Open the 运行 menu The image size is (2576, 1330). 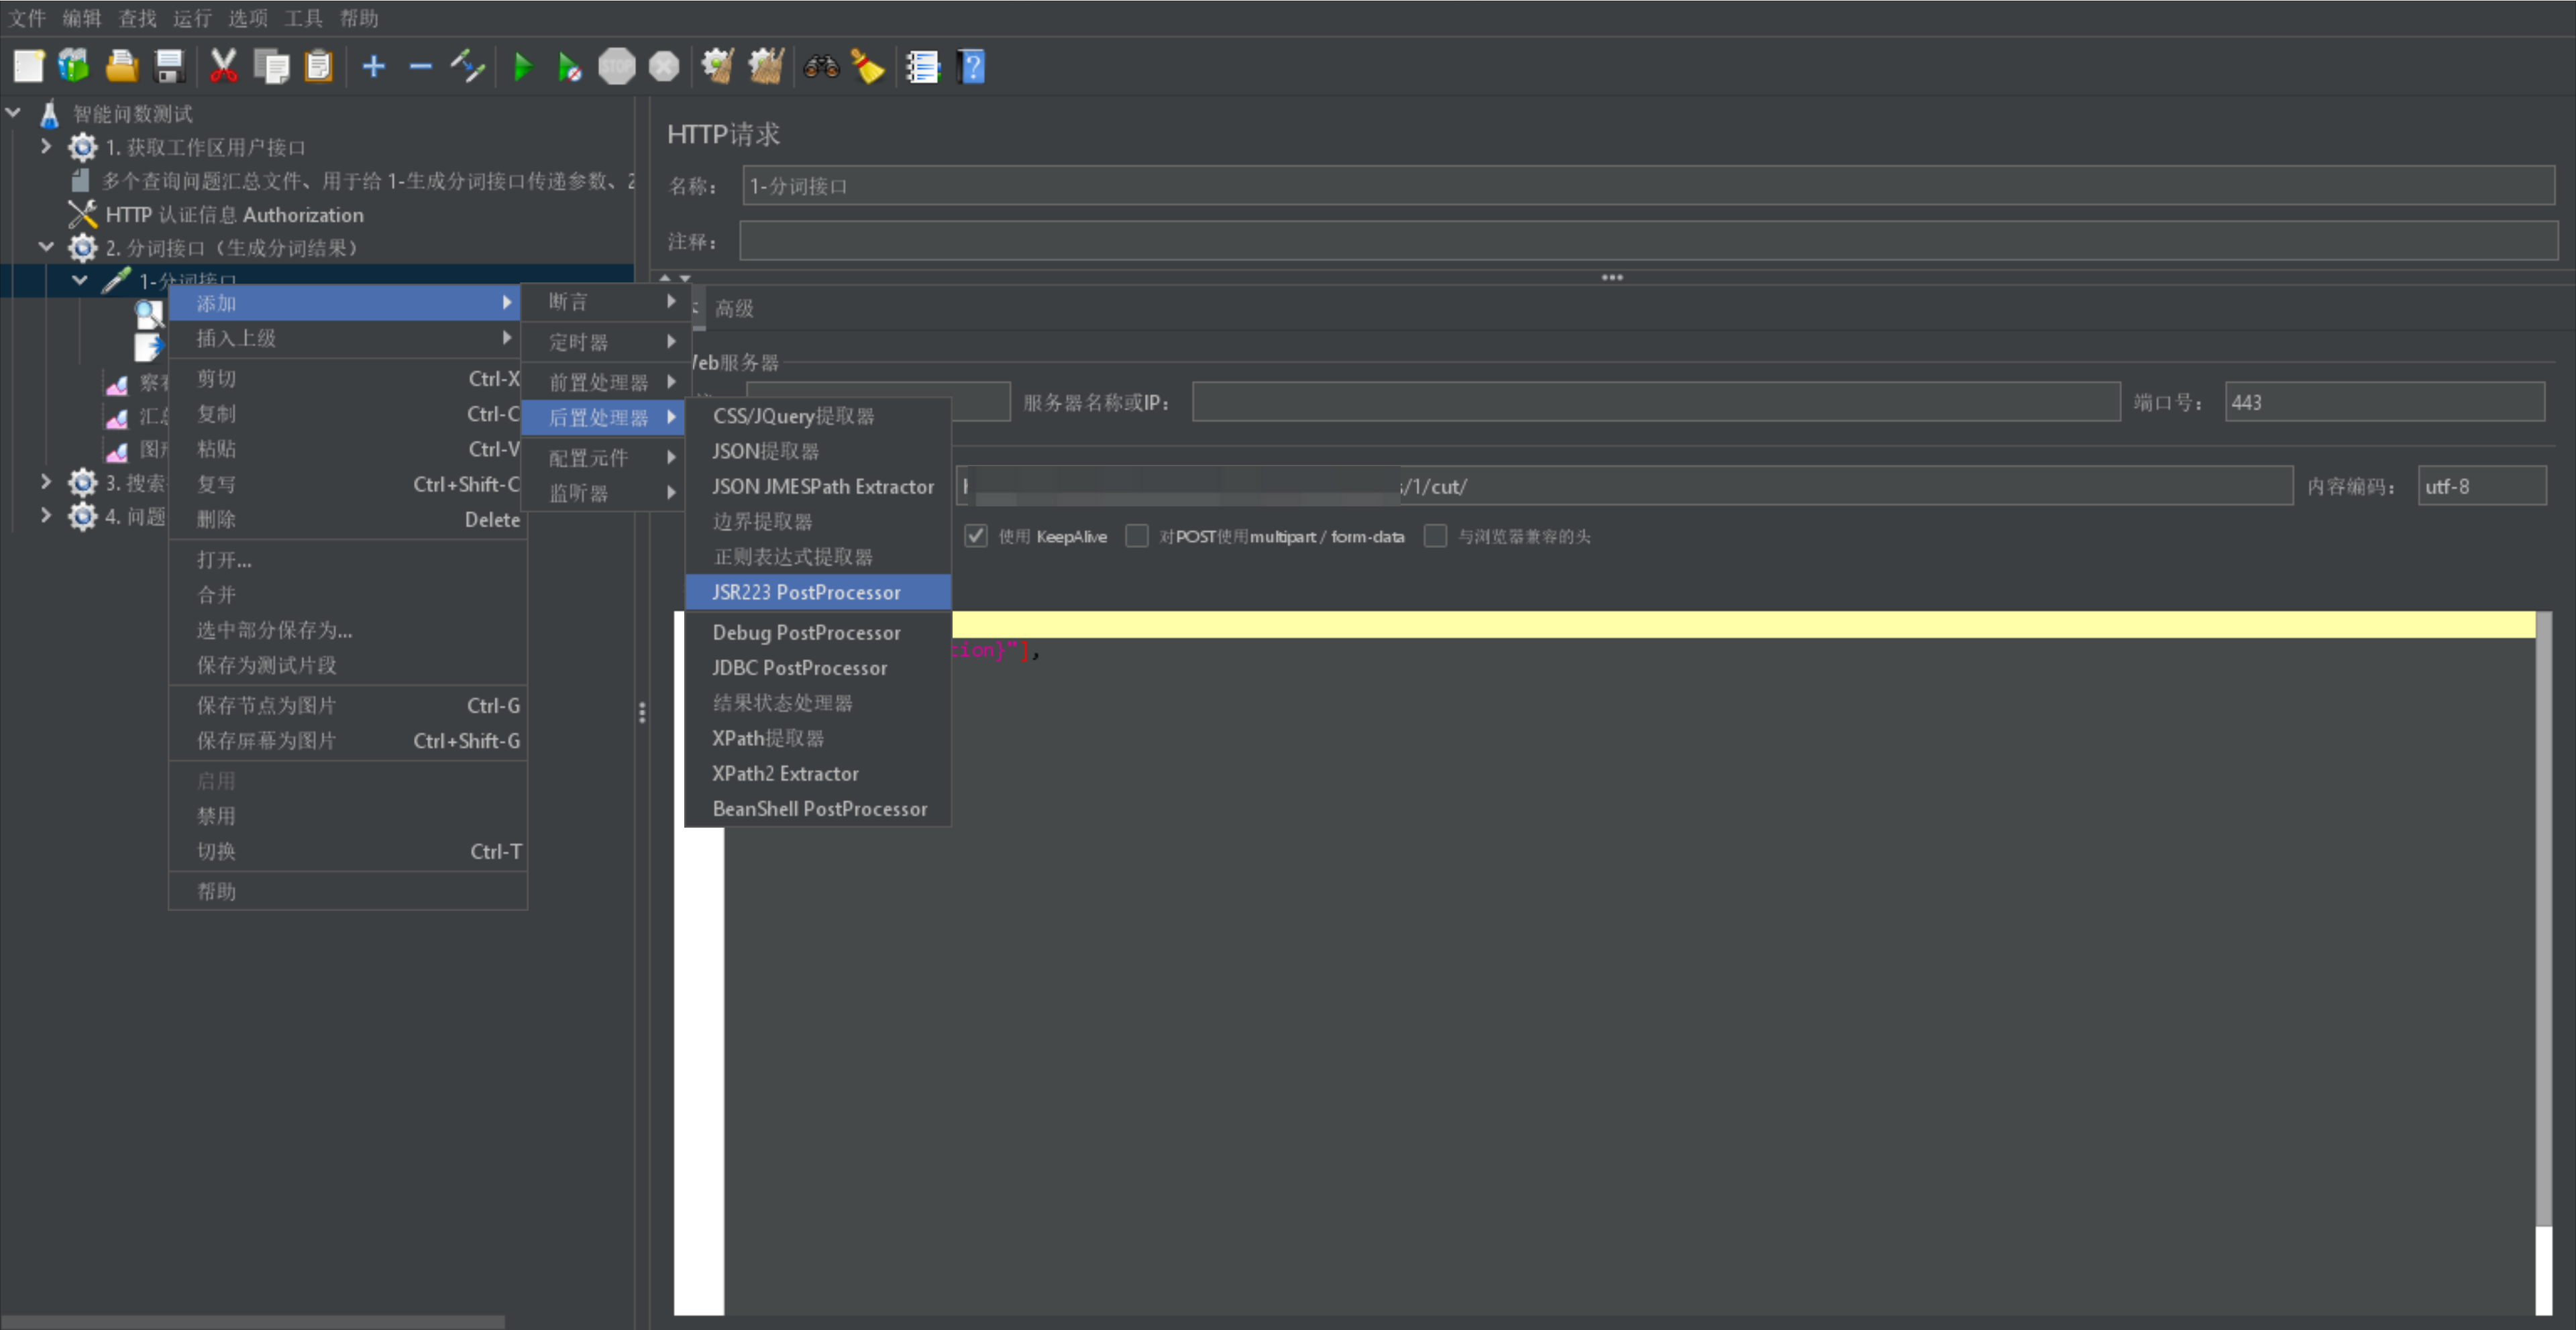[x=192, y=18]
